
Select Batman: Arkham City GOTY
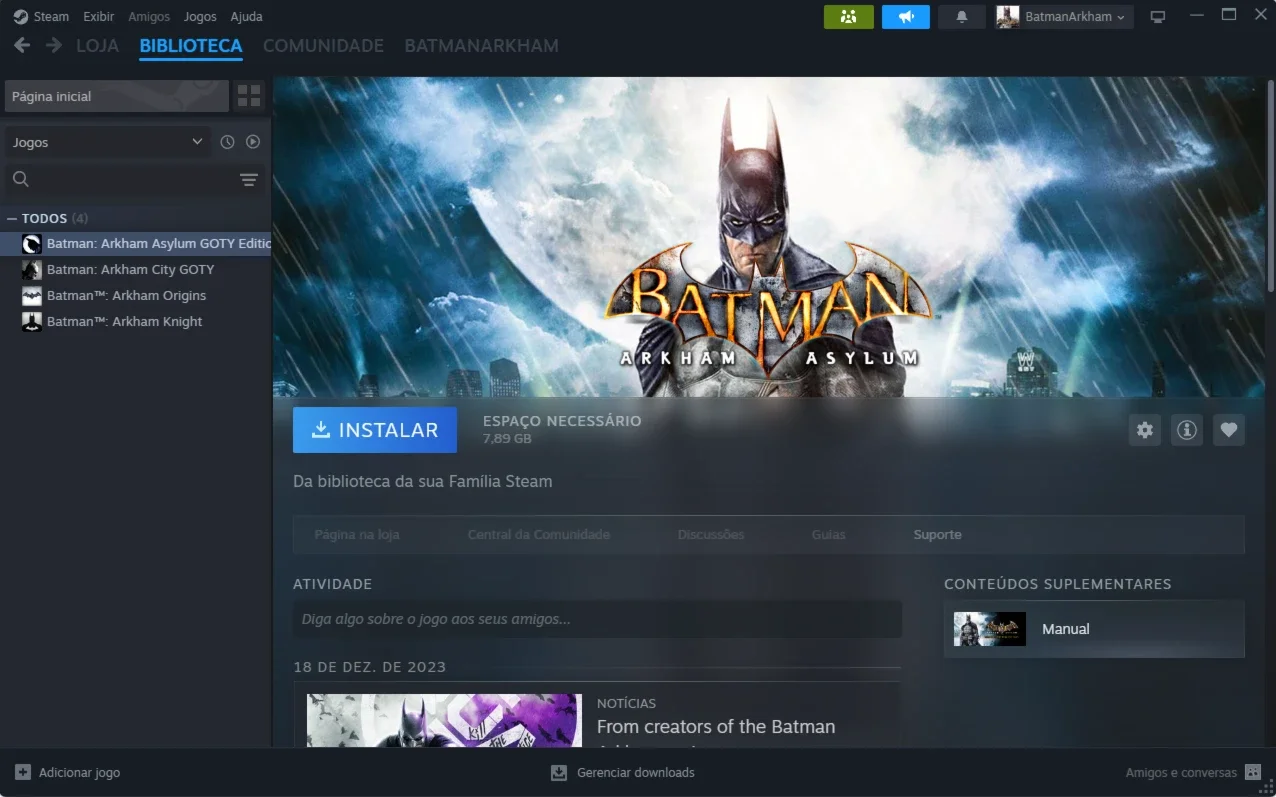click(136, 269)
